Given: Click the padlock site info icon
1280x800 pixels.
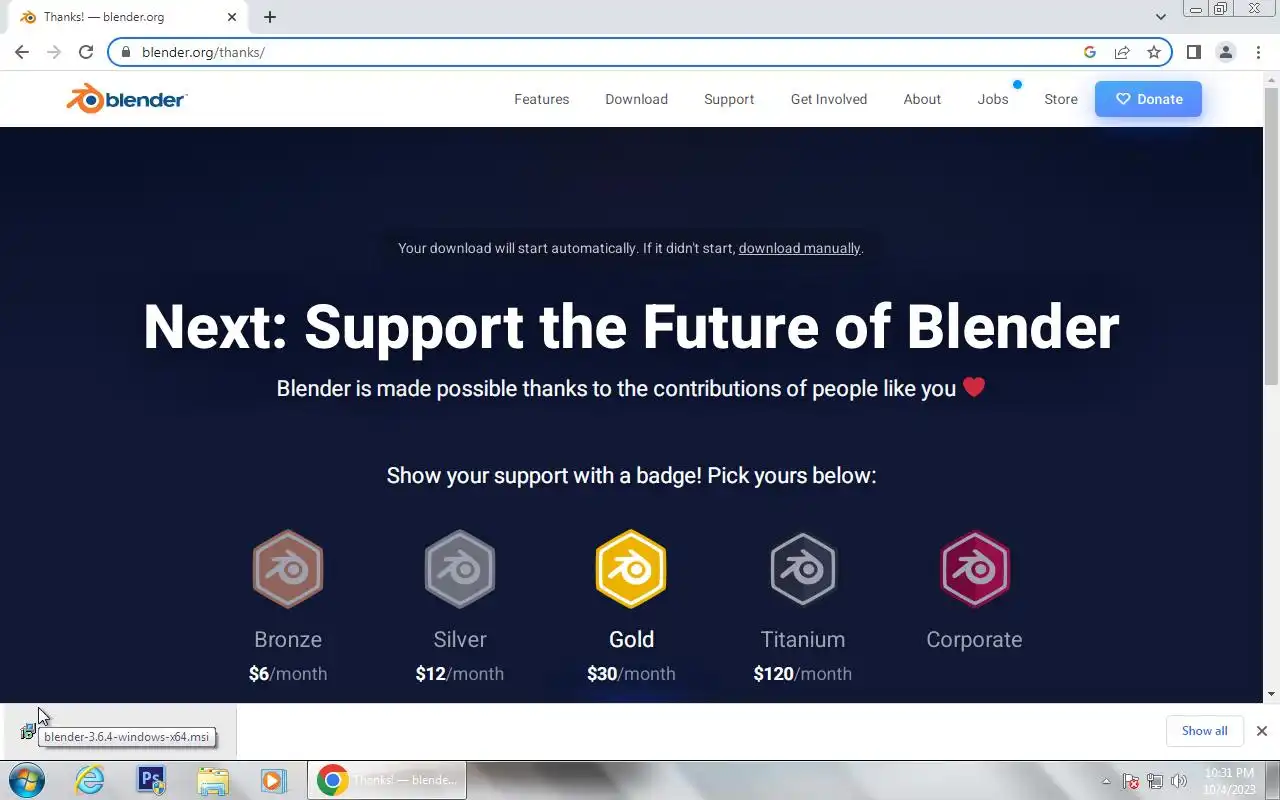Looking at the screenshot, I should [x=126, y=52].
